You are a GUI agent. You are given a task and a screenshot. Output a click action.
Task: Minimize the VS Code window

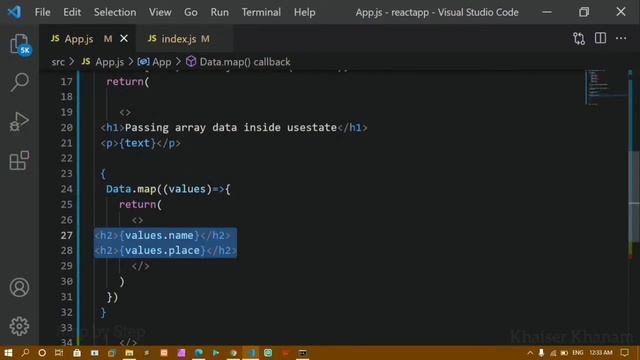tap(547, 12)
